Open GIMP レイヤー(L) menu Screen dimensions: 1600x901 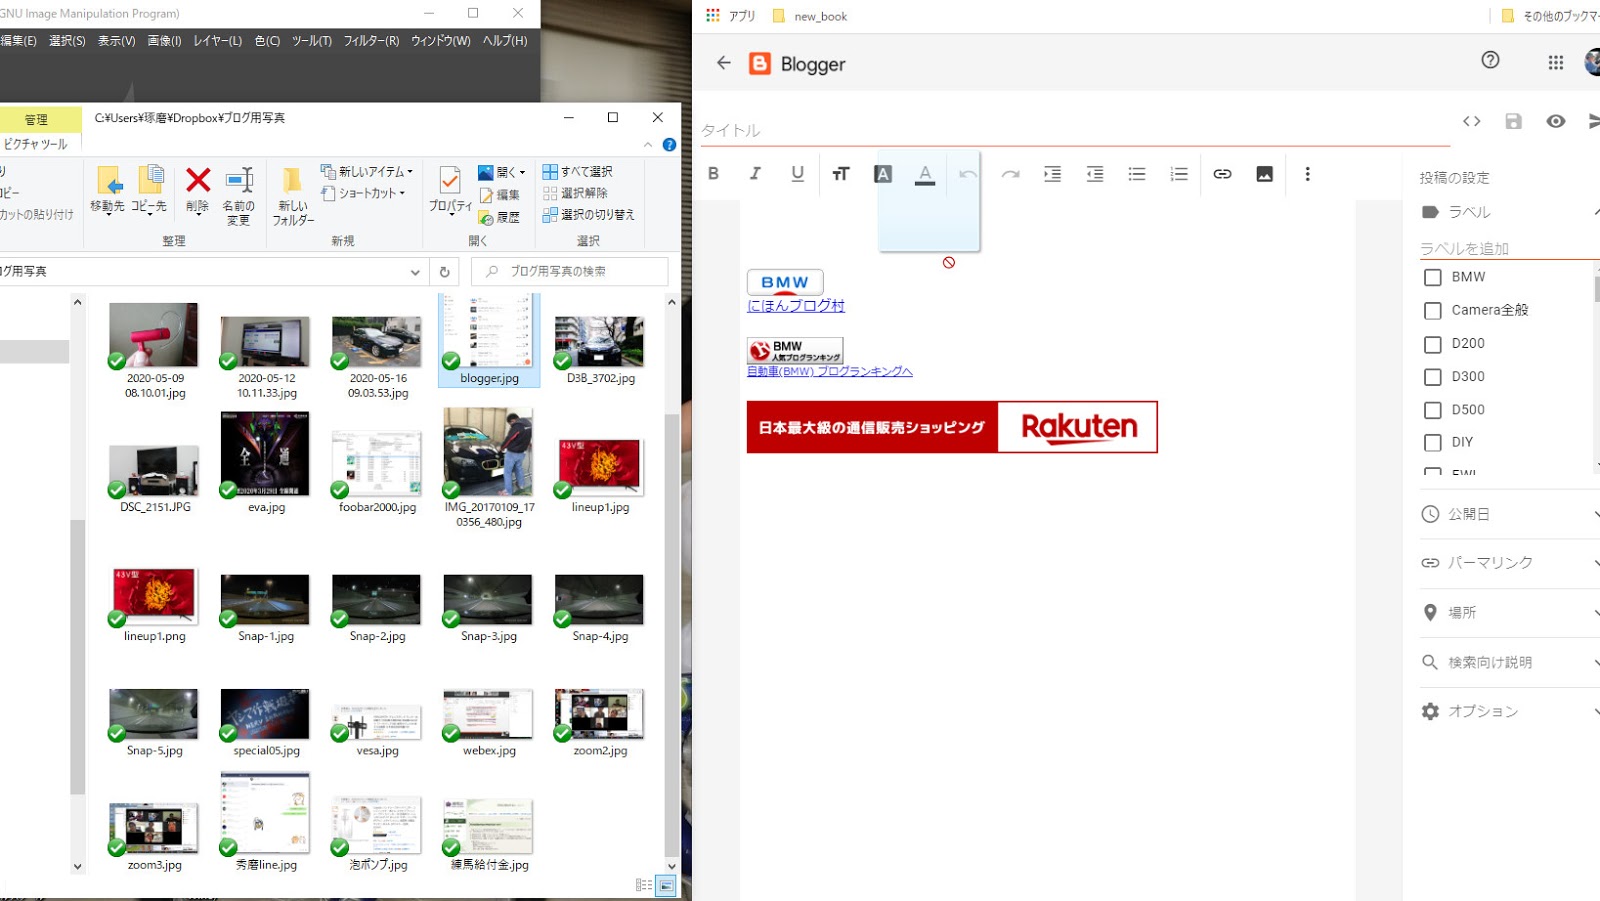217,41
